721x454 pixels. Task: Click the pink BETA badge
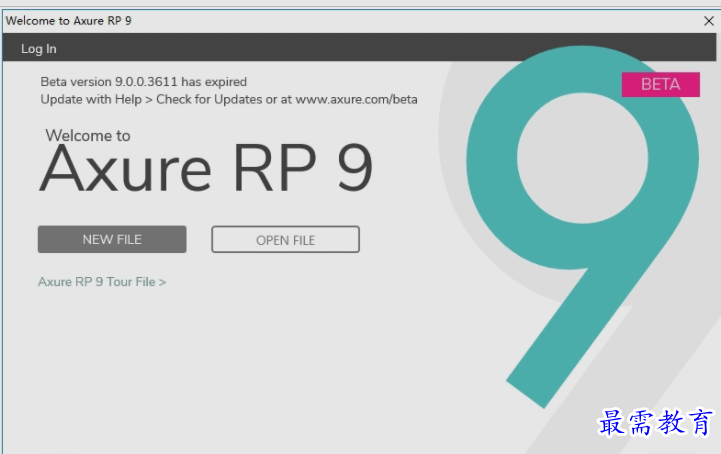point(661,85)
